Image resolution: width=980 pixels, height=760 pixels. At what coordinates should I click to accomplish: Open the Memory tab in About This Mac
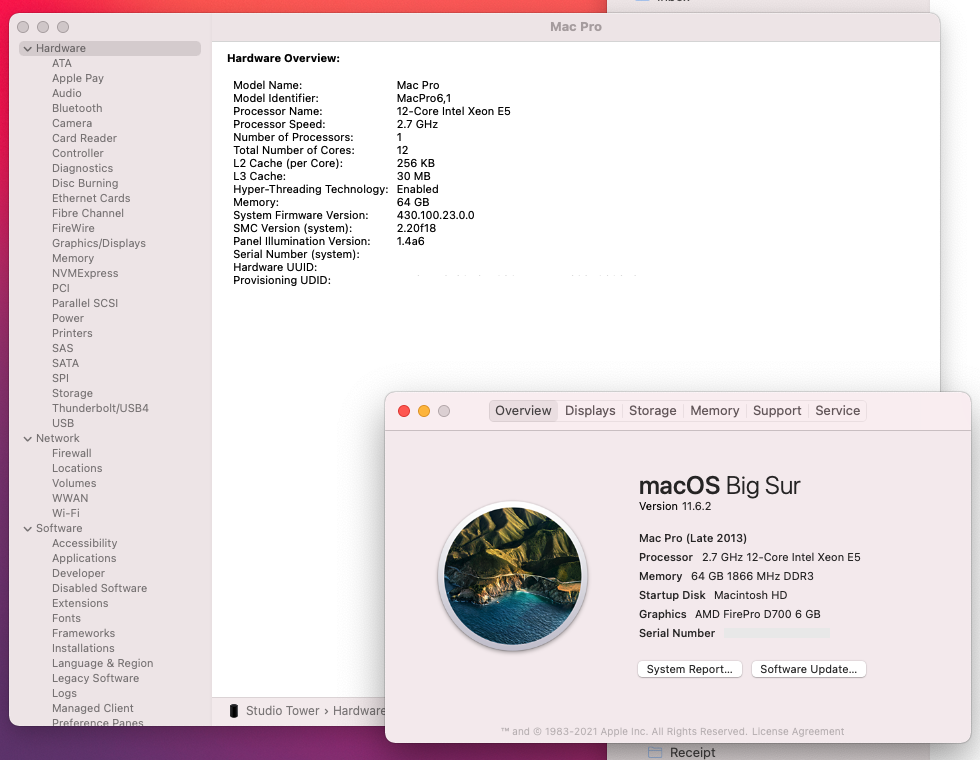click(714, 411)
